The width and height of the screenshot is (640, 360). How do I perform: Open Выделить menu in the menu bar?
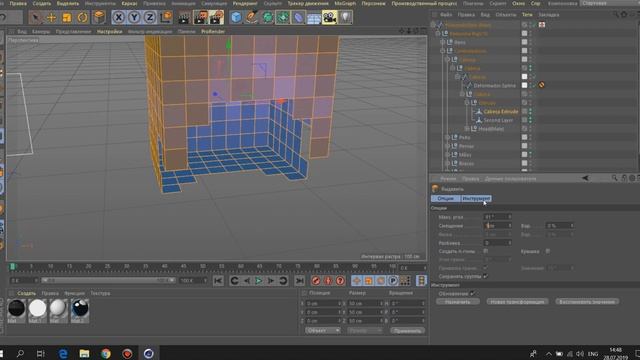tap(68, 3)
